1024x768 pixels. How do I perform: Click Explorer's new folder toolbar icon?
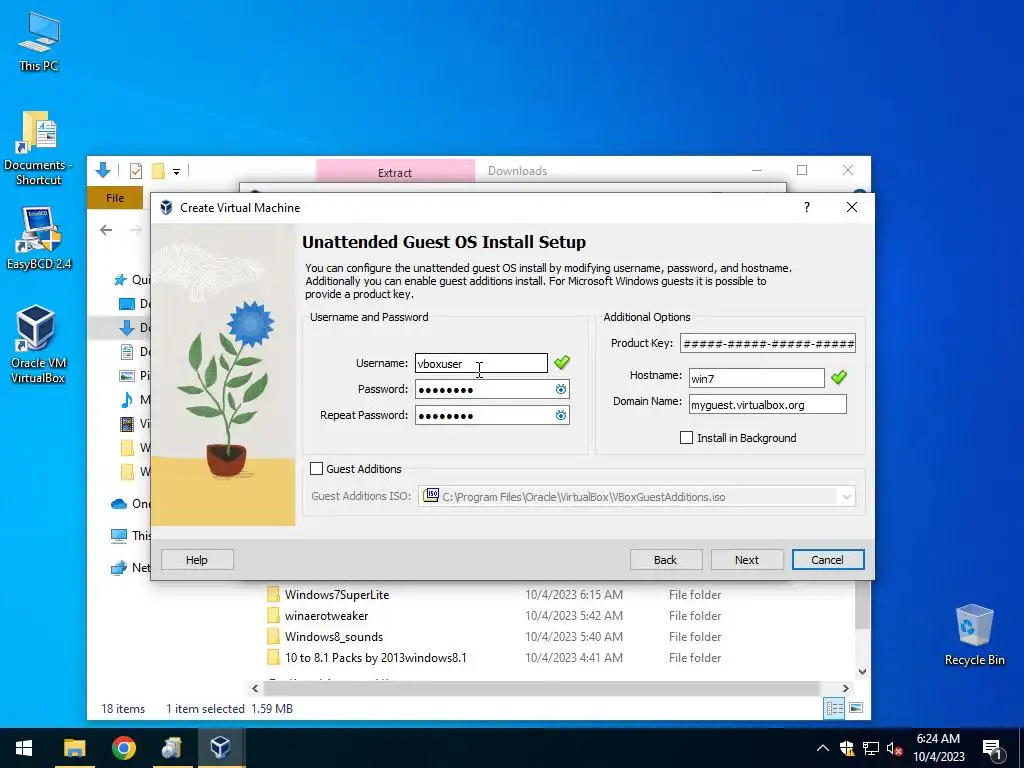point(157,171)
